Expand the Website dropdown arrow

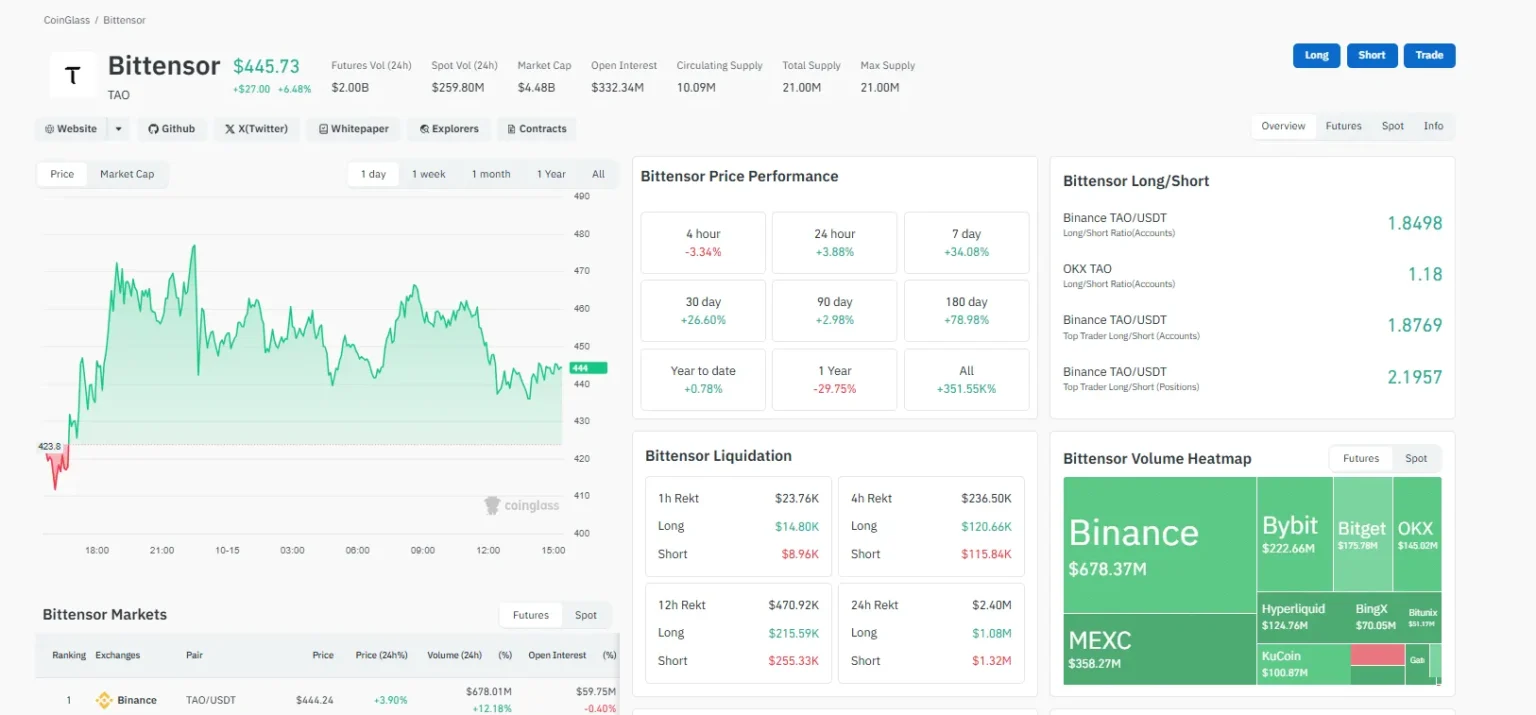[117, 128]
